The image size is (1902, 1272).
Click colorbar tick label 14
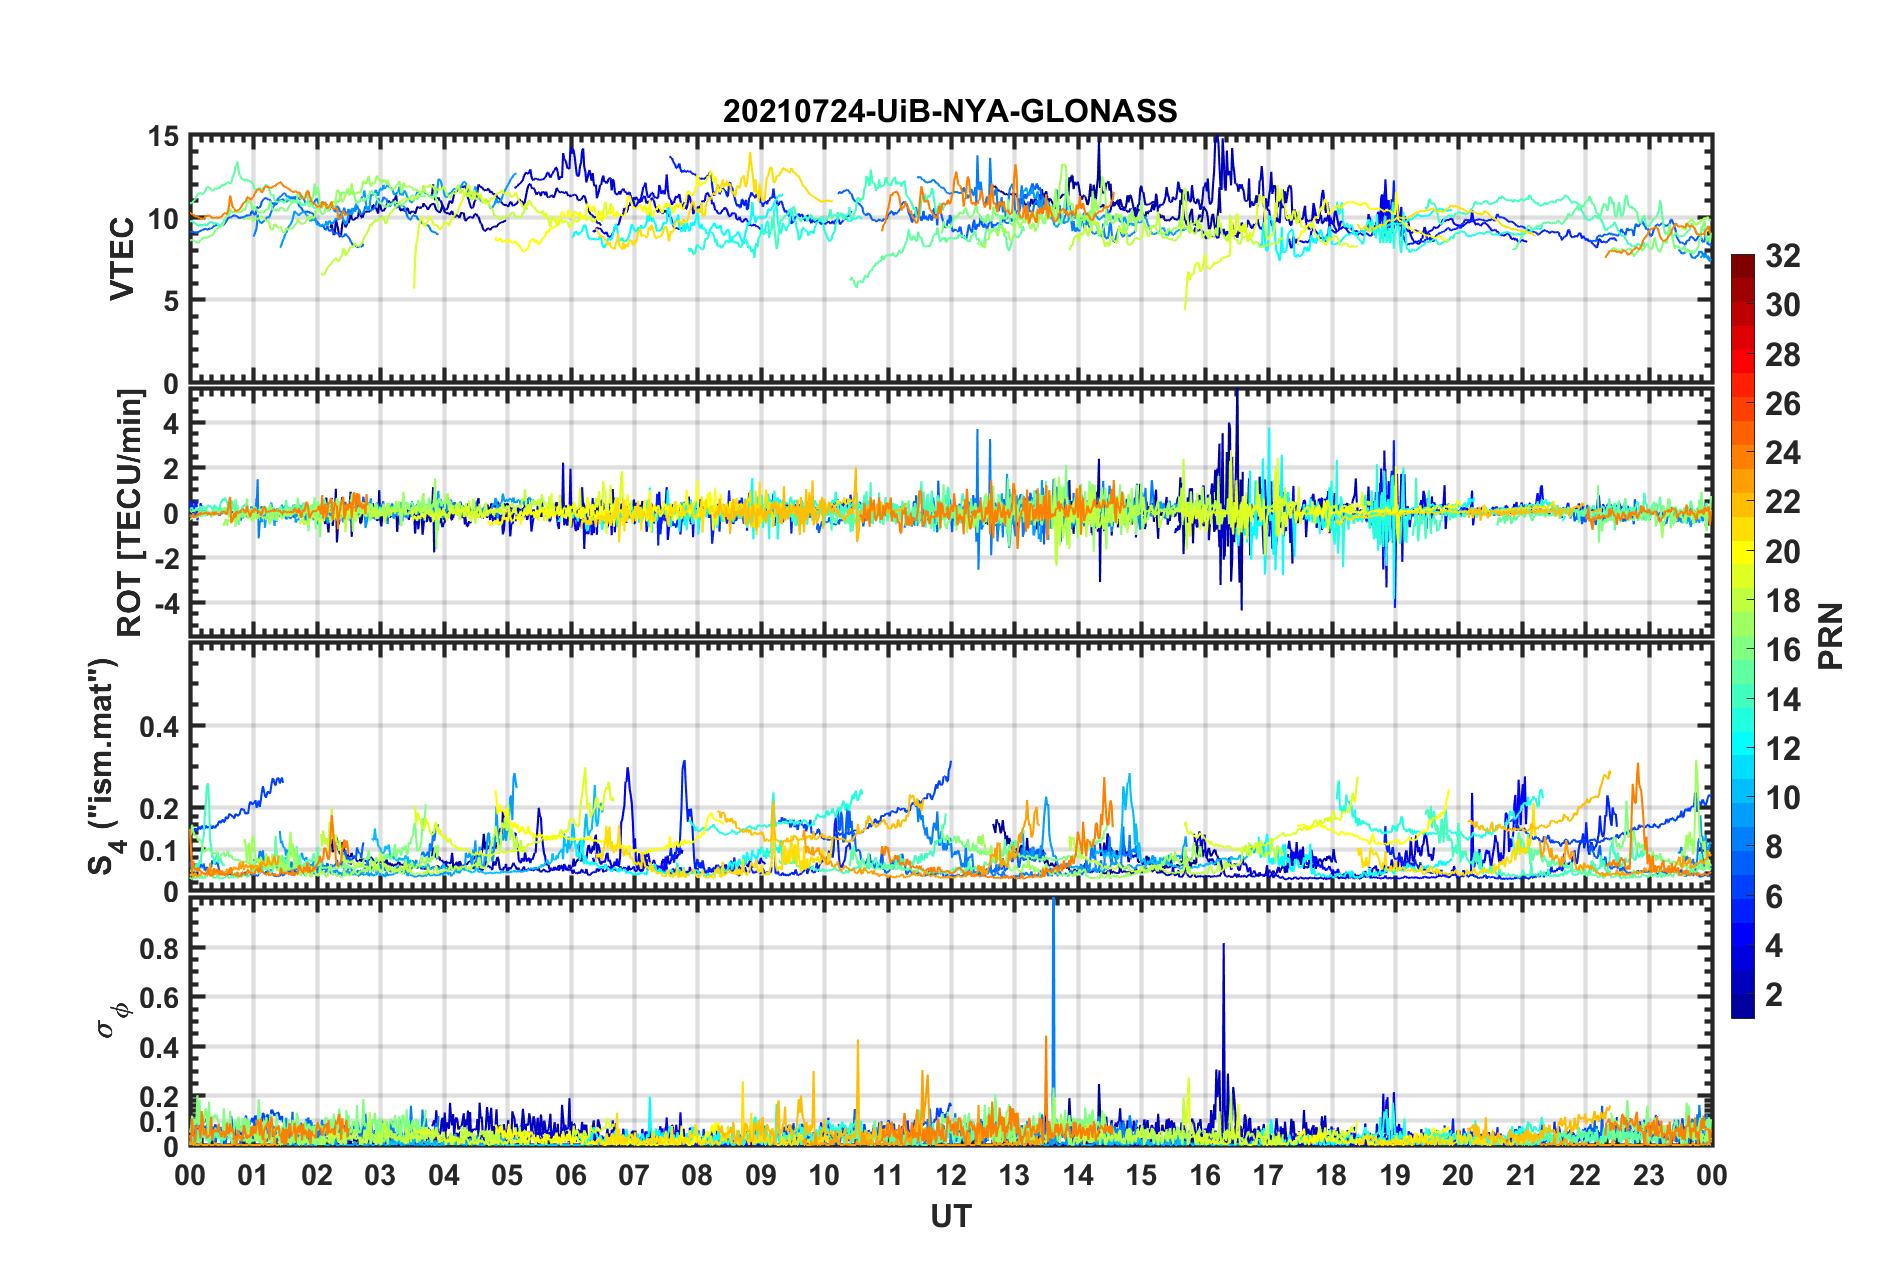tap(1782, 700)
